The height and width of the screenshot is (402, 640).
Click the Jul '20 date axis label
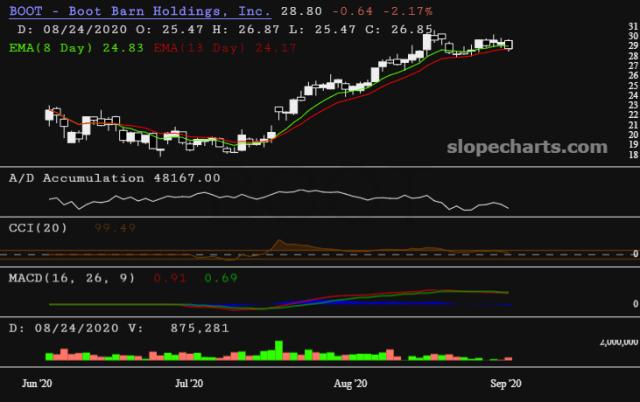click(190, 383)
